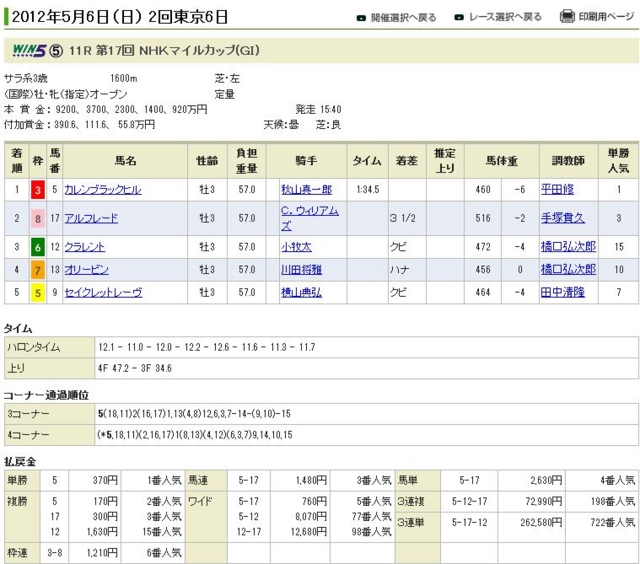Click the 負担重量 column header

pos(247,161)
